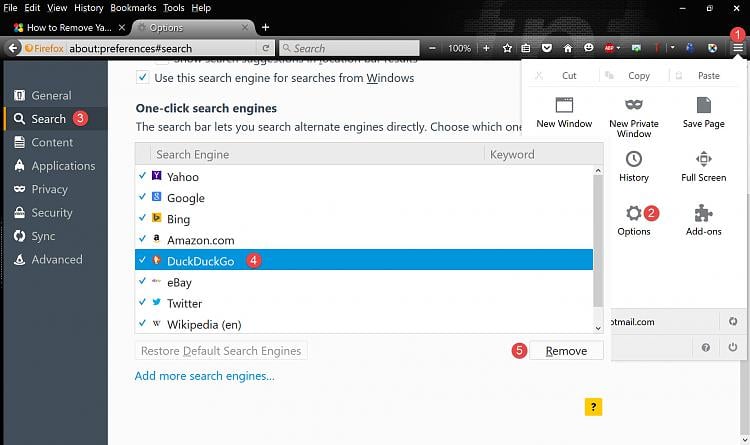Viewport: 750px width, 445px height.
Task: Click the green screenshot extension icon
Action: click(x=636, y=48)
